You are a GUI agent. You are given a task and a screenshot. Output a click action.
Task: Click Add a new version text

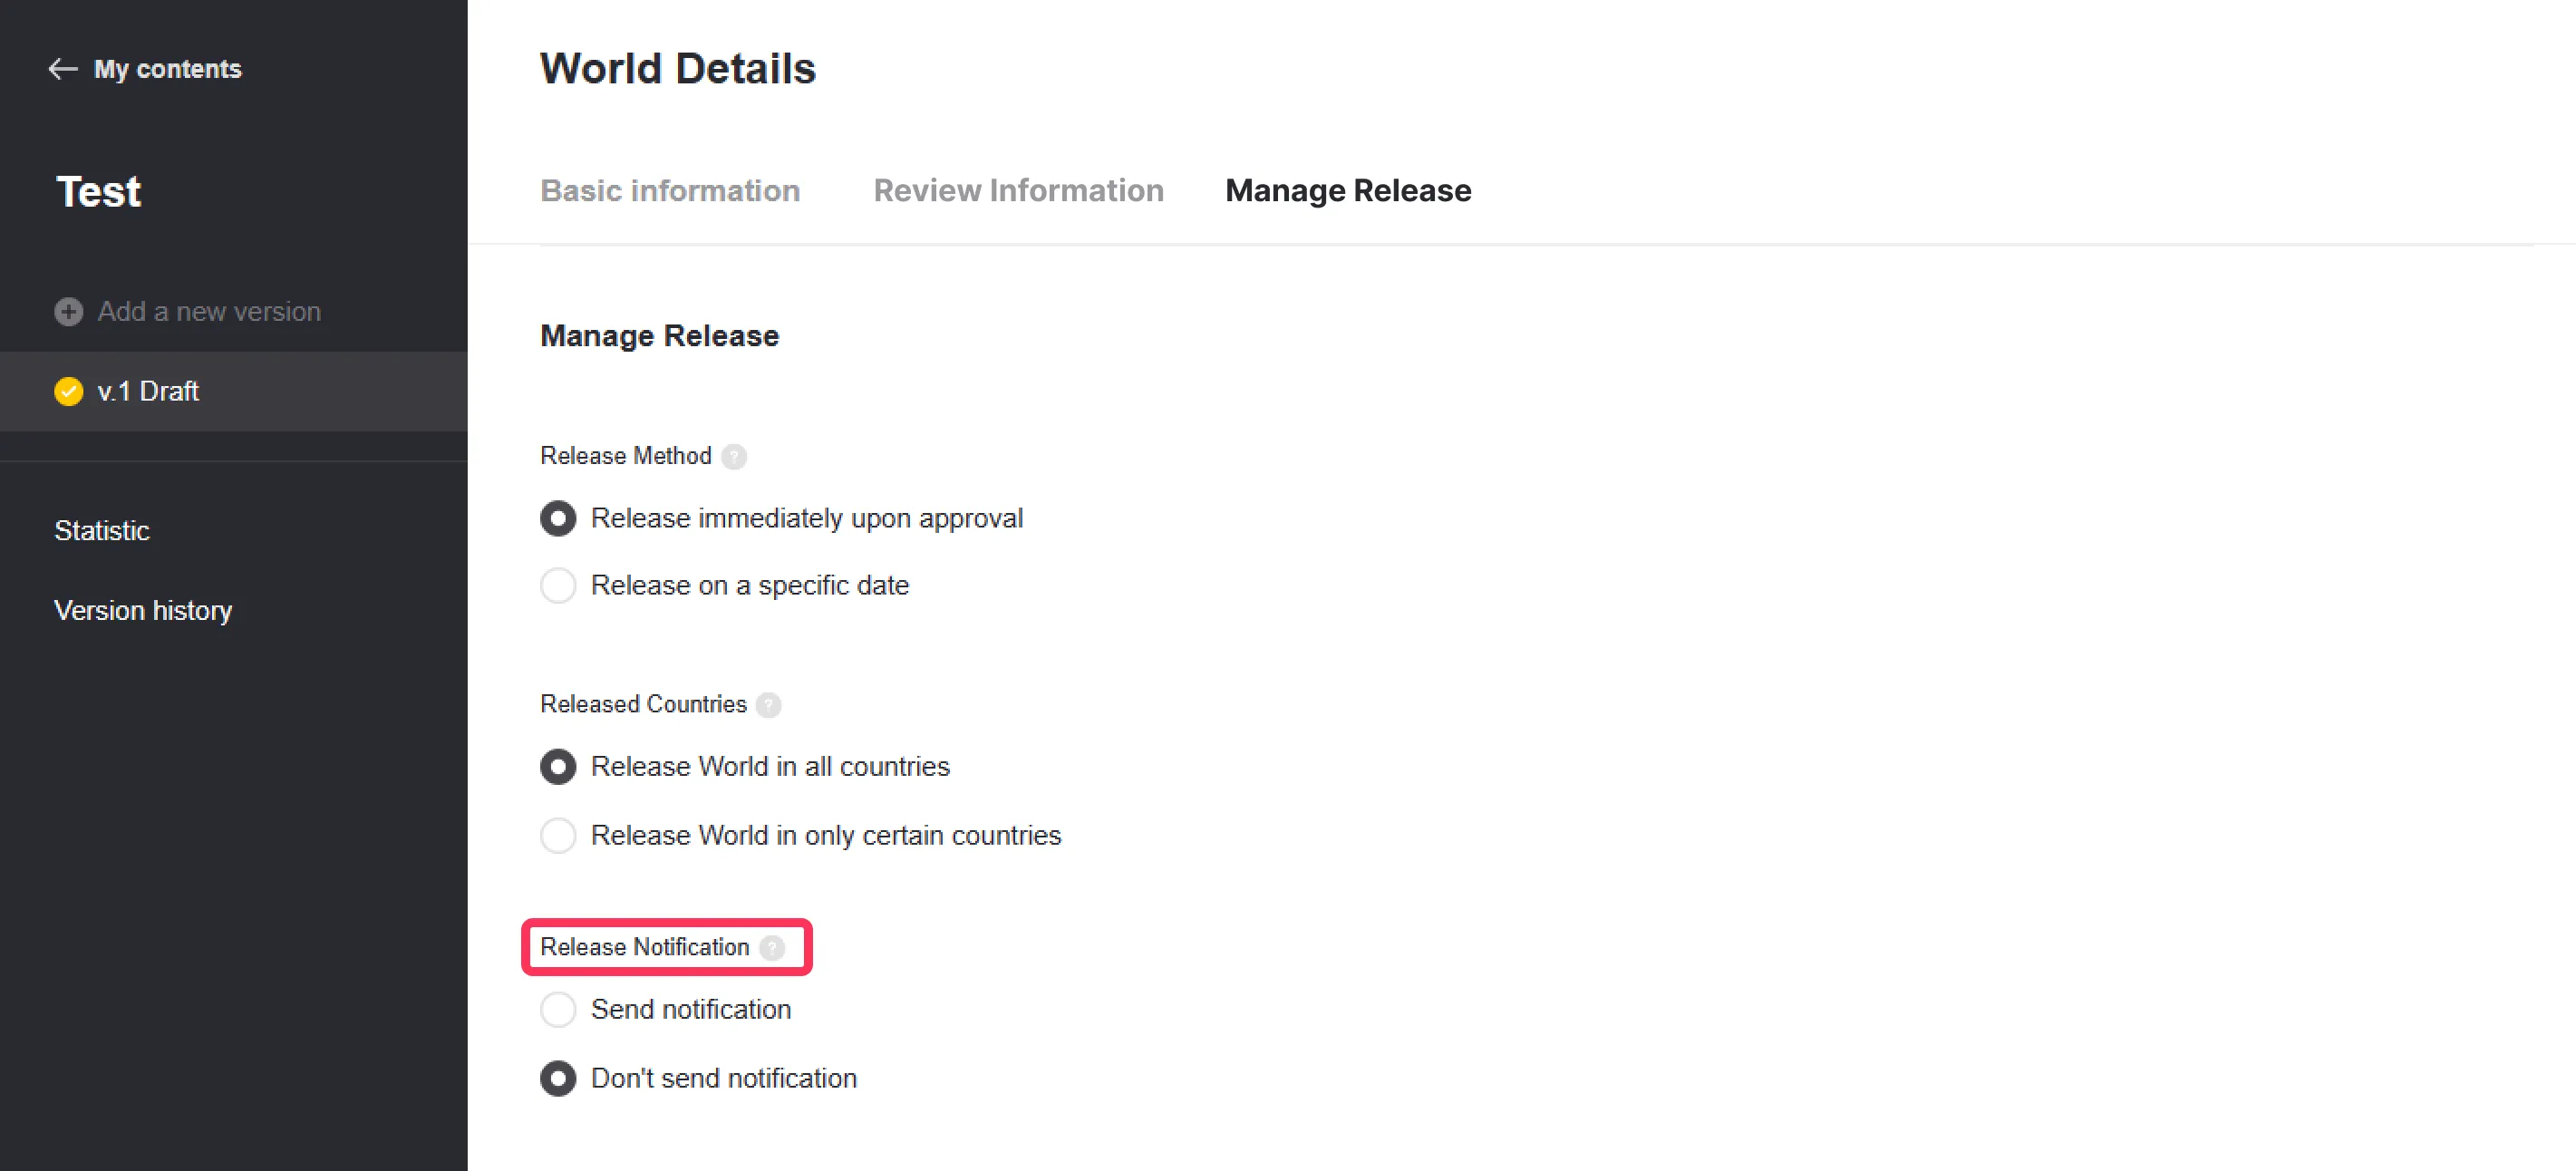209,312
